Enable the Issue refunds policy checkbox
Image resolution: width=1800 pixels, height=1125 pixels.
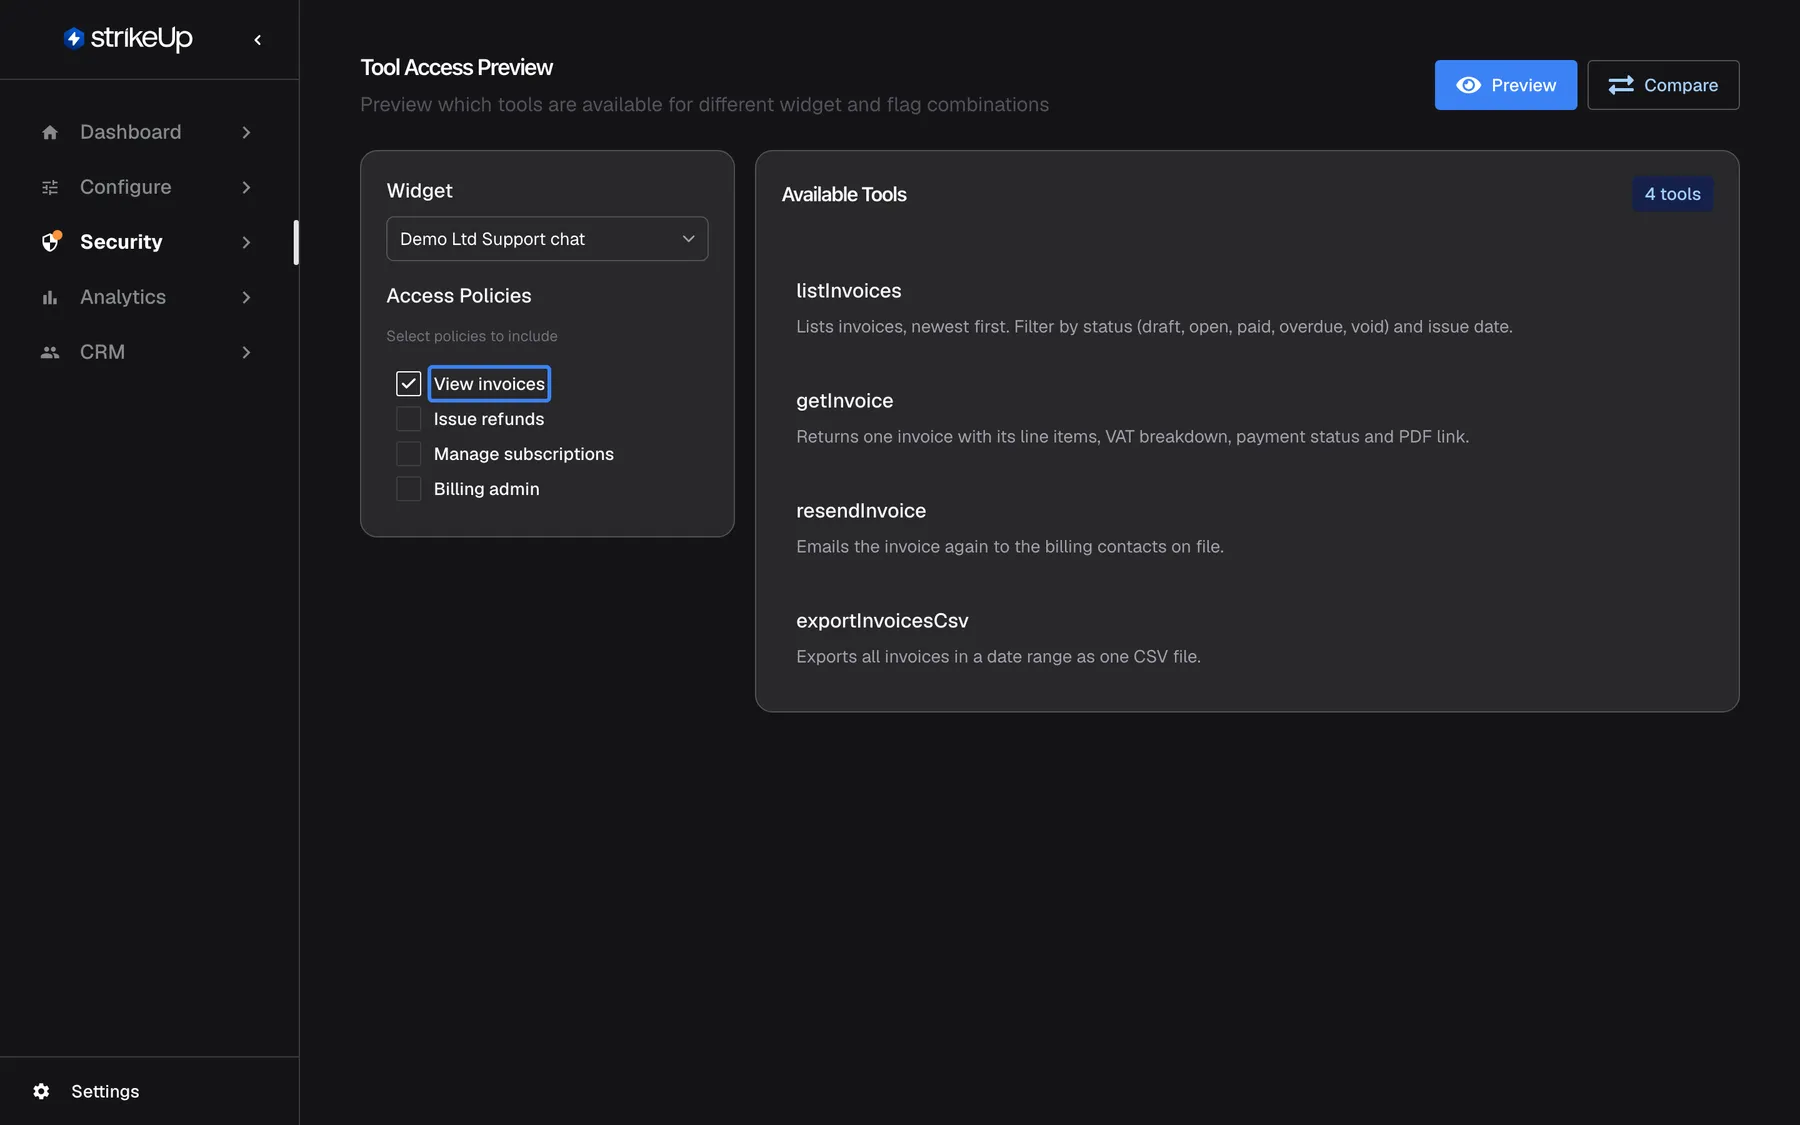(408, 419)
